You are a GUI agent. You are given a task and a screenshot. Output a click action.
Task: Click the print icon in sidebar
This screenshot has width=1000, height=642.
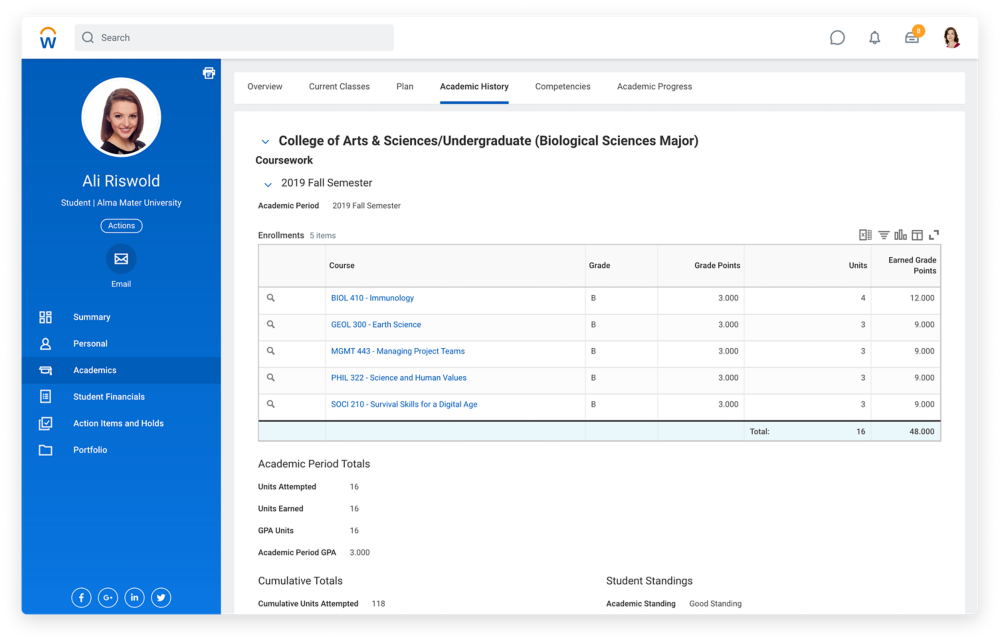pyautogui.click(x=209, y=73)
